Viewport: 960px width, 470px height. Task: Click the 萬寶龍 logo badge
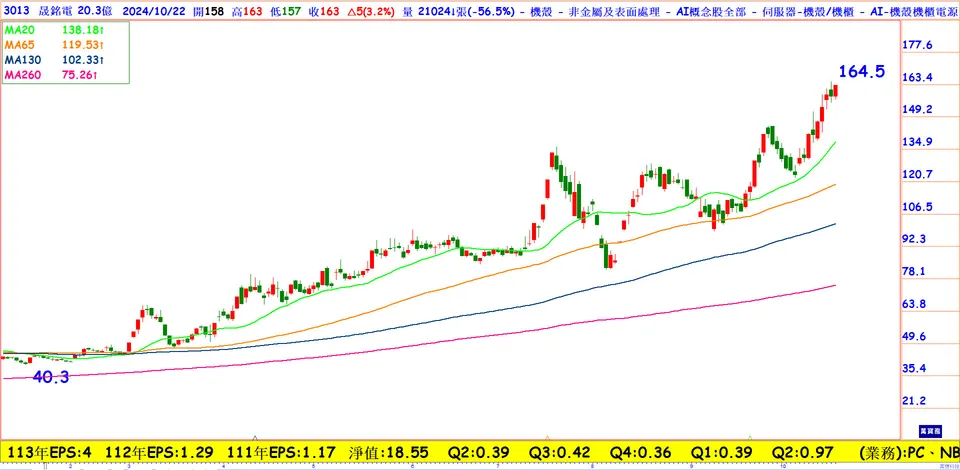click(932, 431)
